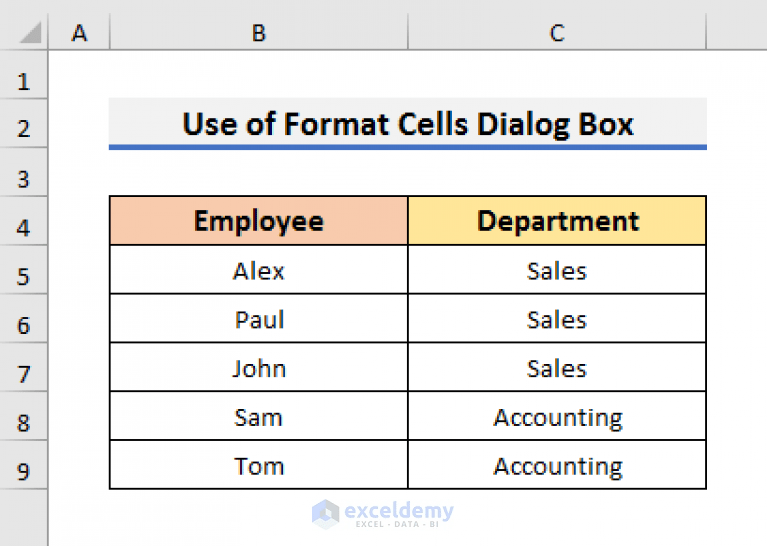
Task: Select the 'Alex' cell
Action: coord(259,270)
